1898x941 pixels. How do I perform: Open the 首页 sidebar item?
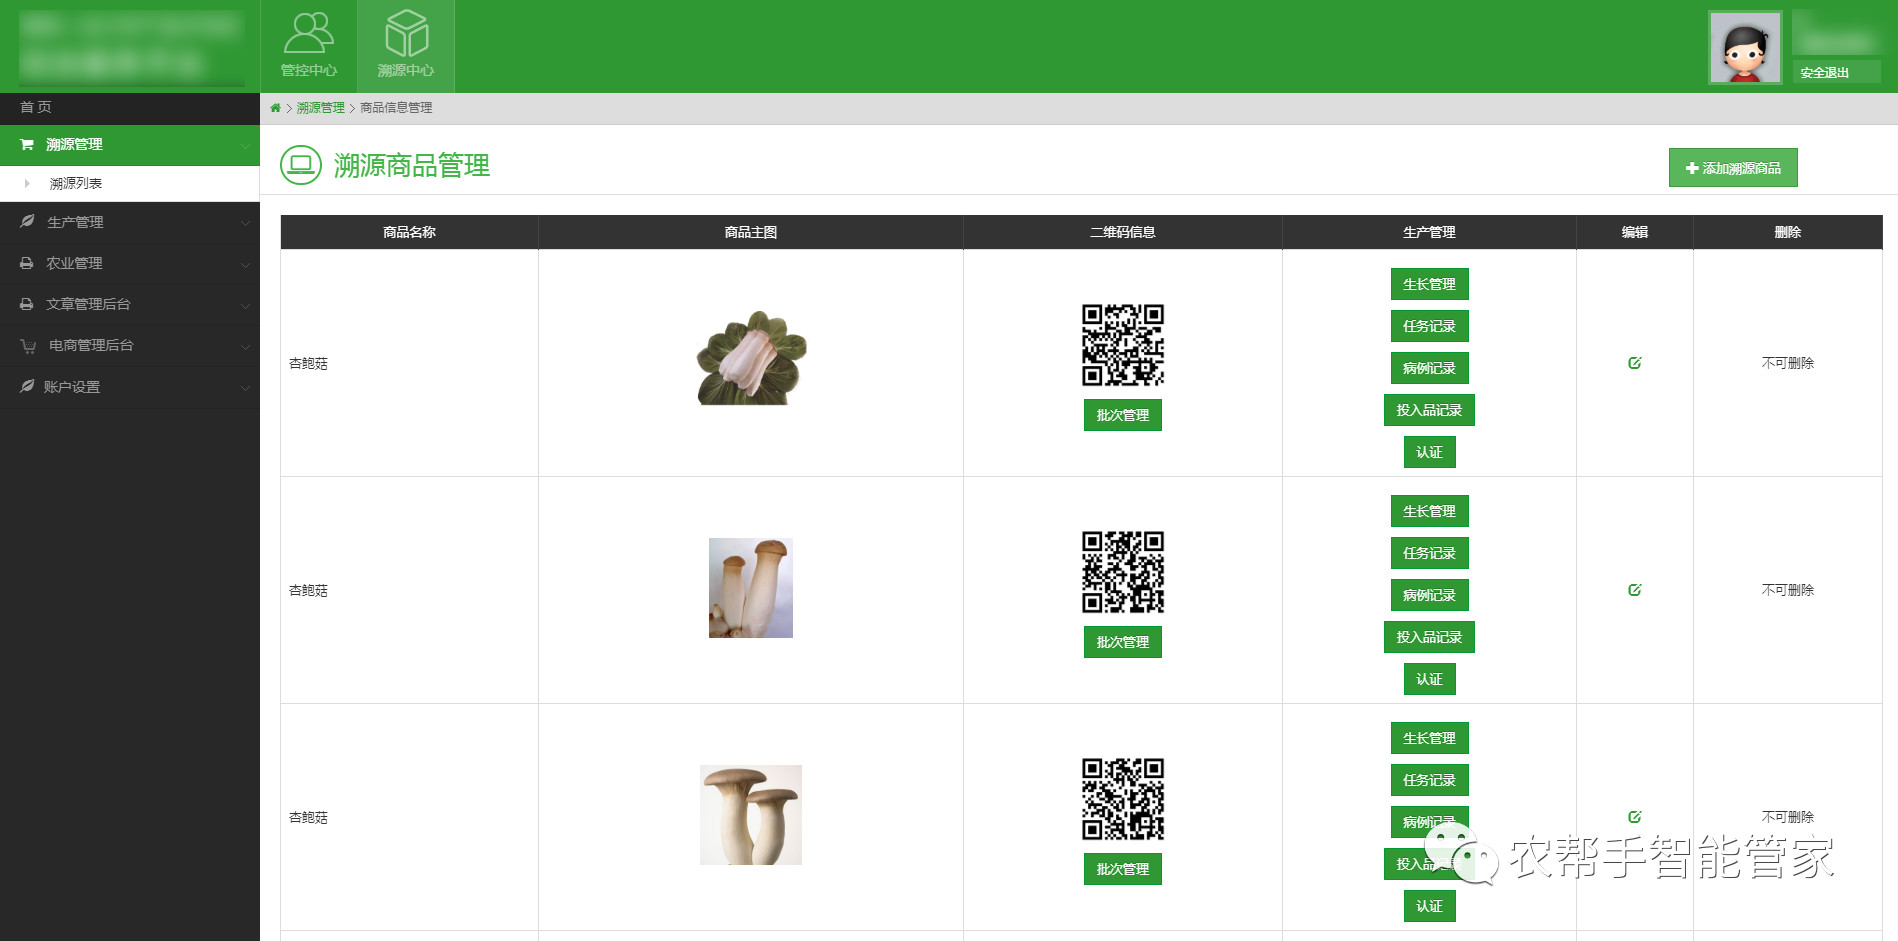[x=130, y=107]
